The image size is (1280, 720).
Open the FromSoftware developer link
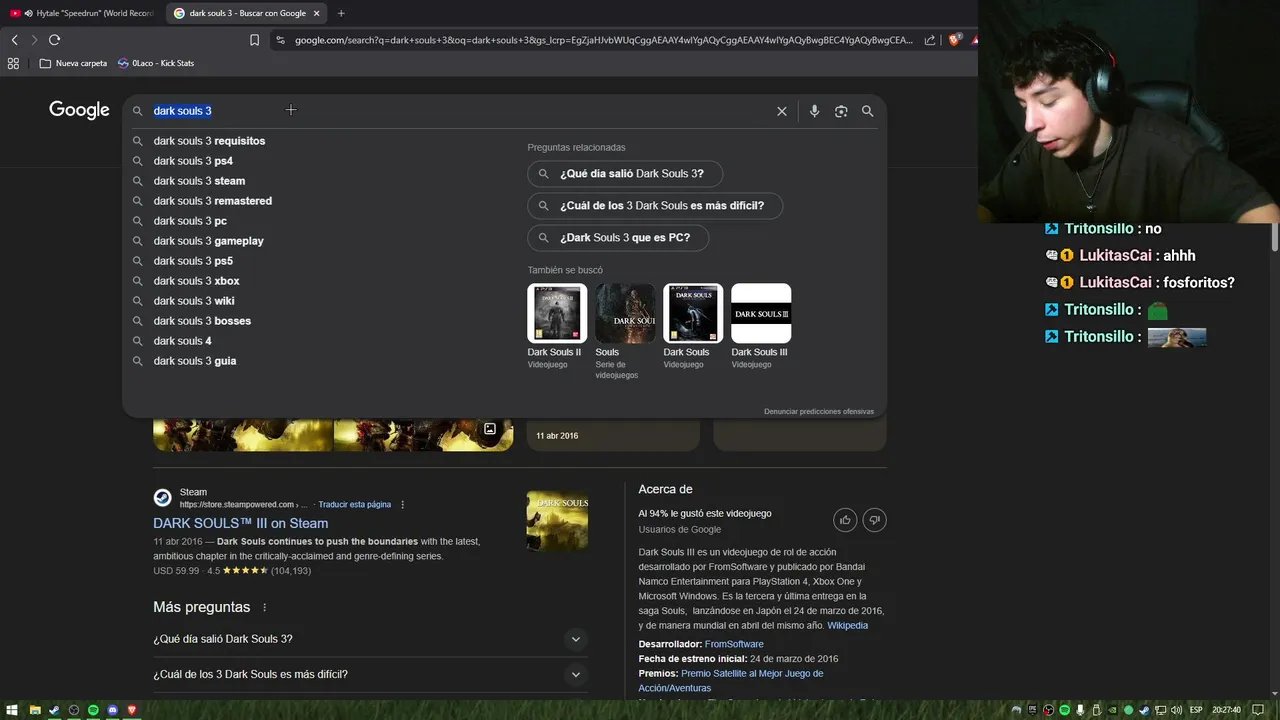(x=734, y=644)
